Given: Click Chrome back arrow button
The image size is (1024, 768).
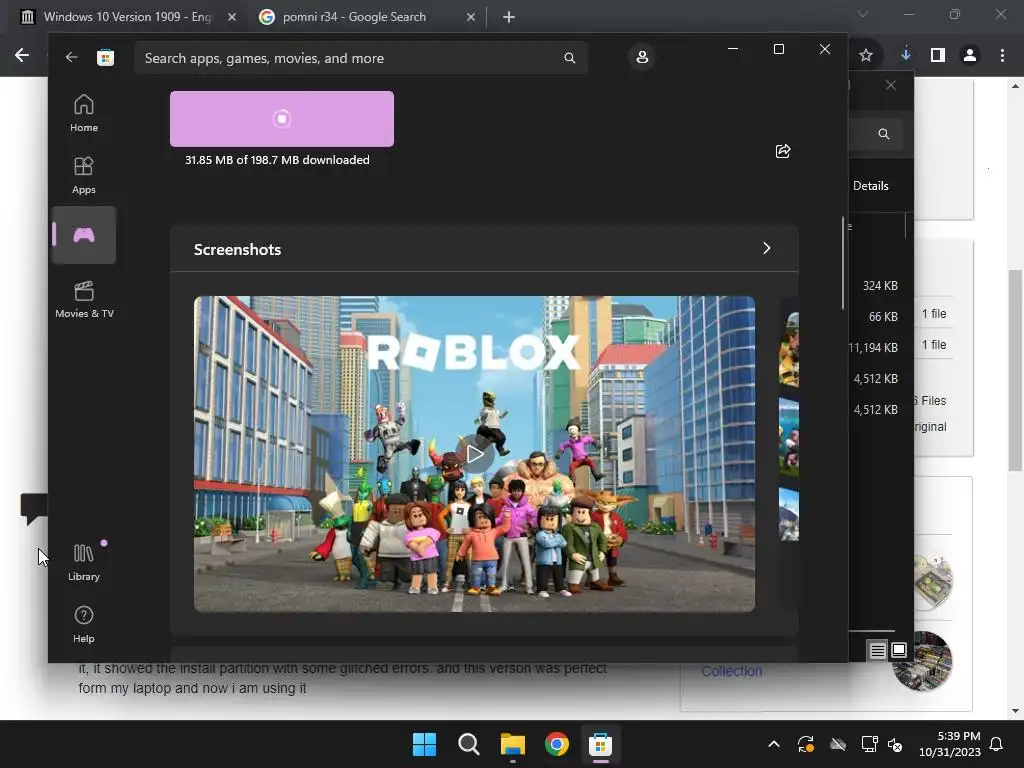Looking at the screenshot, I should tap(22, 56).
